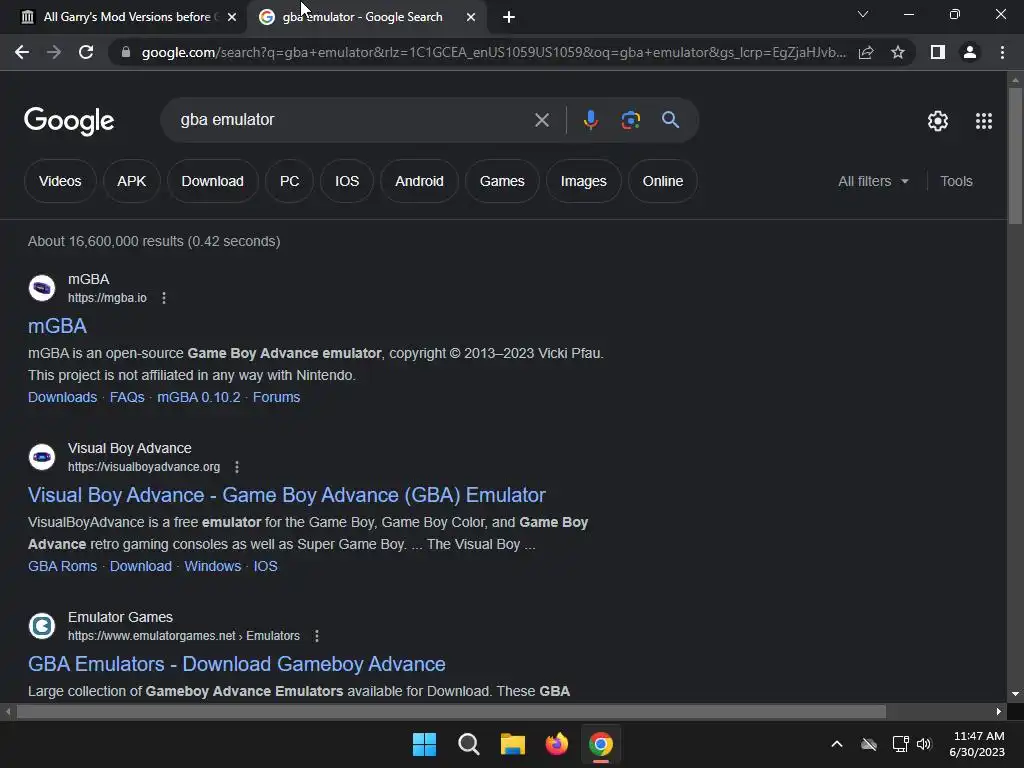
Task: Open the mGBA FAQs sitelink
Action: click(127, 397)
